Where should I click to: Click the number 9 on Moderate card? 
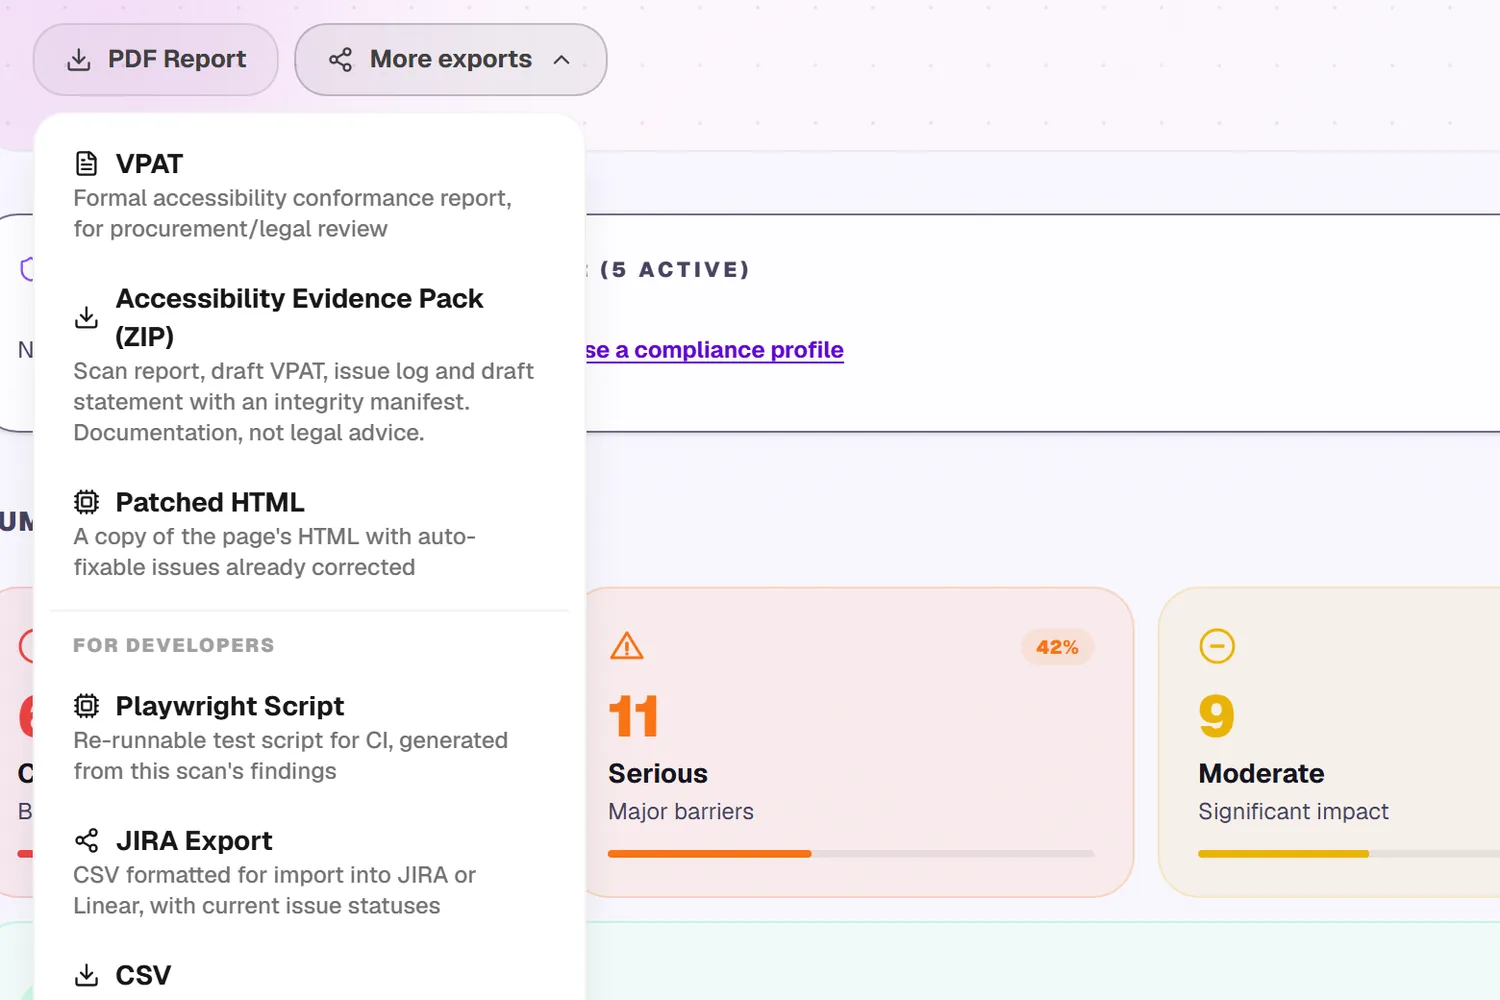click(x=1216, y=717)
